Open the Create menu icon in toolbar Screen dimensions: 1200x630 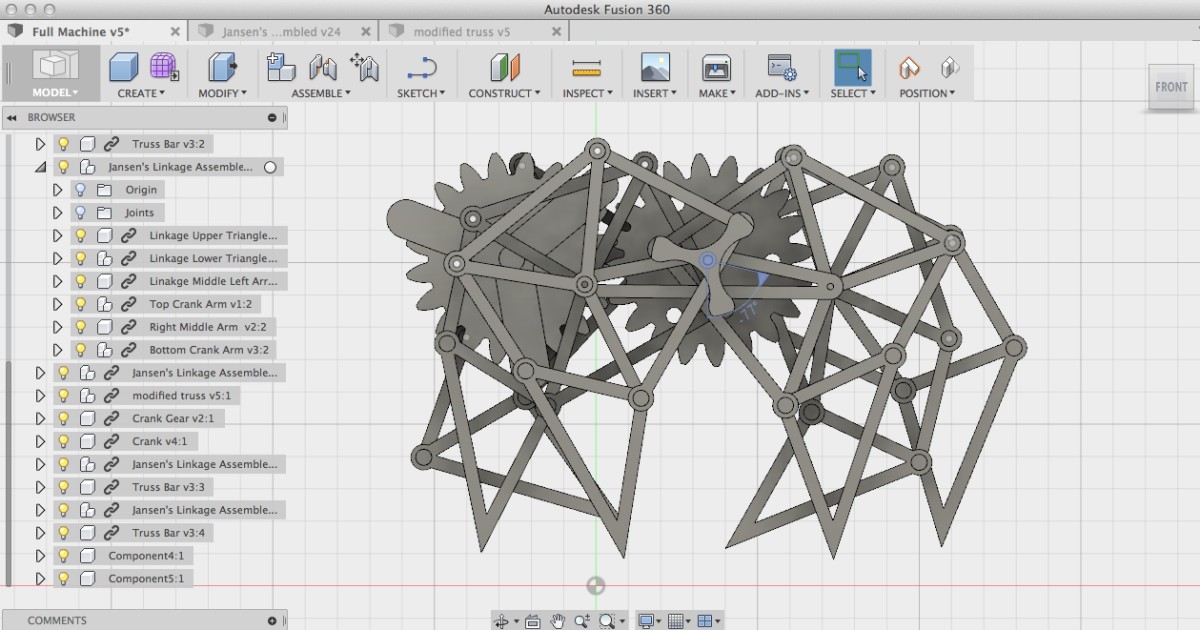point(124,66)
